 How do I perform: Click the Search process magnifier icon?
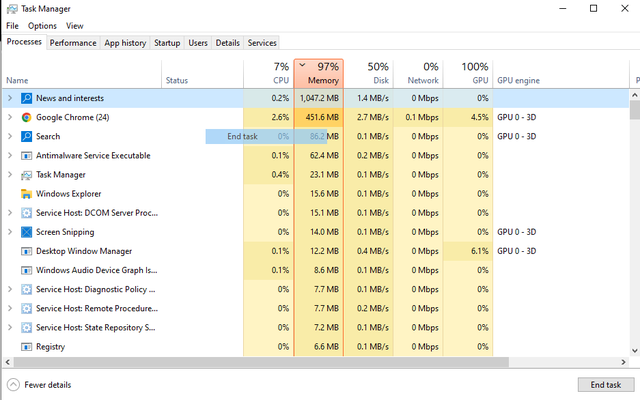coord(27,136)
